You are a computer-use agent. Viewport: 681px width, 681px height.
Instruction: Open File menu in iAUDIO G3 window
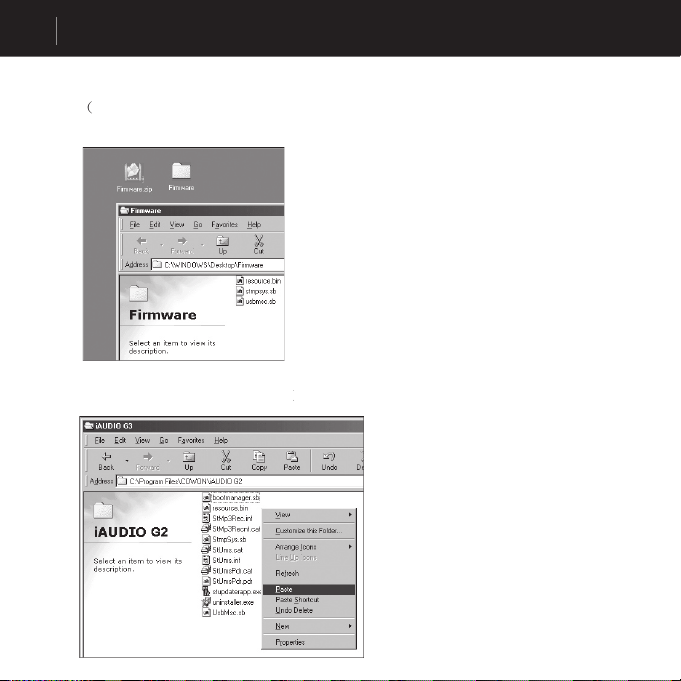99,440
